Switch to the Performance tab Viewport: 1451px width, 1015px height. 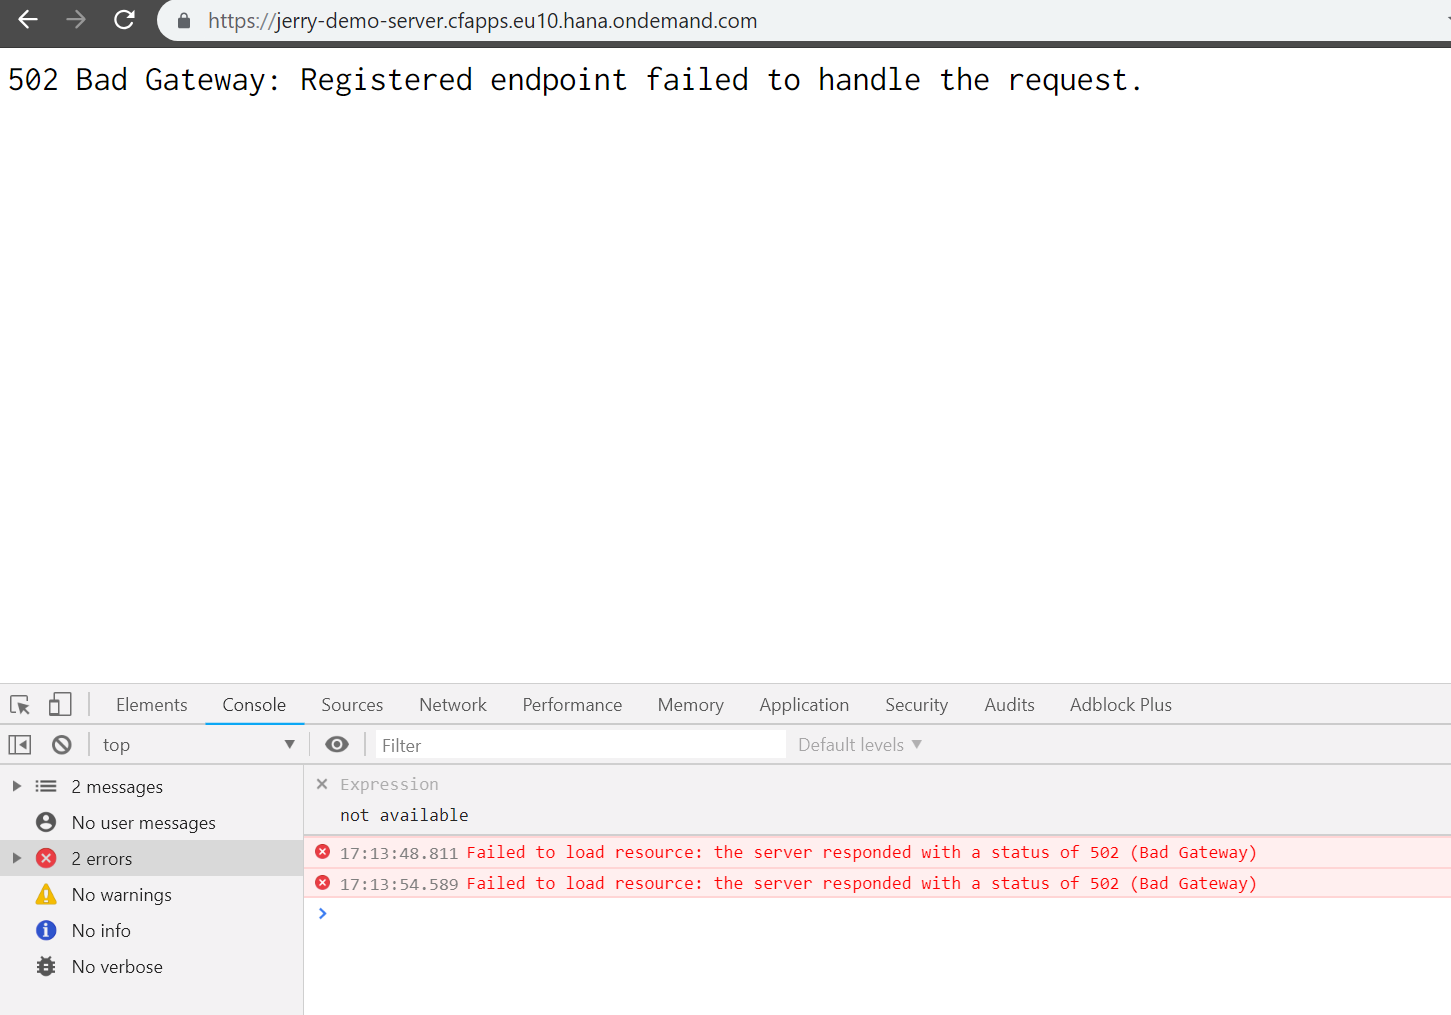(572, 705)
